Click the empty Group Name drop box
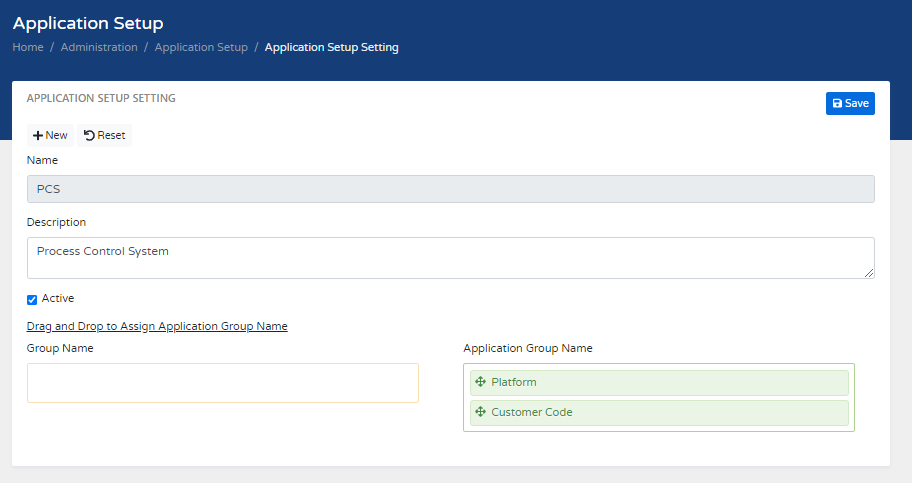The width and height of the screenshot is (912, 483). 222,383
